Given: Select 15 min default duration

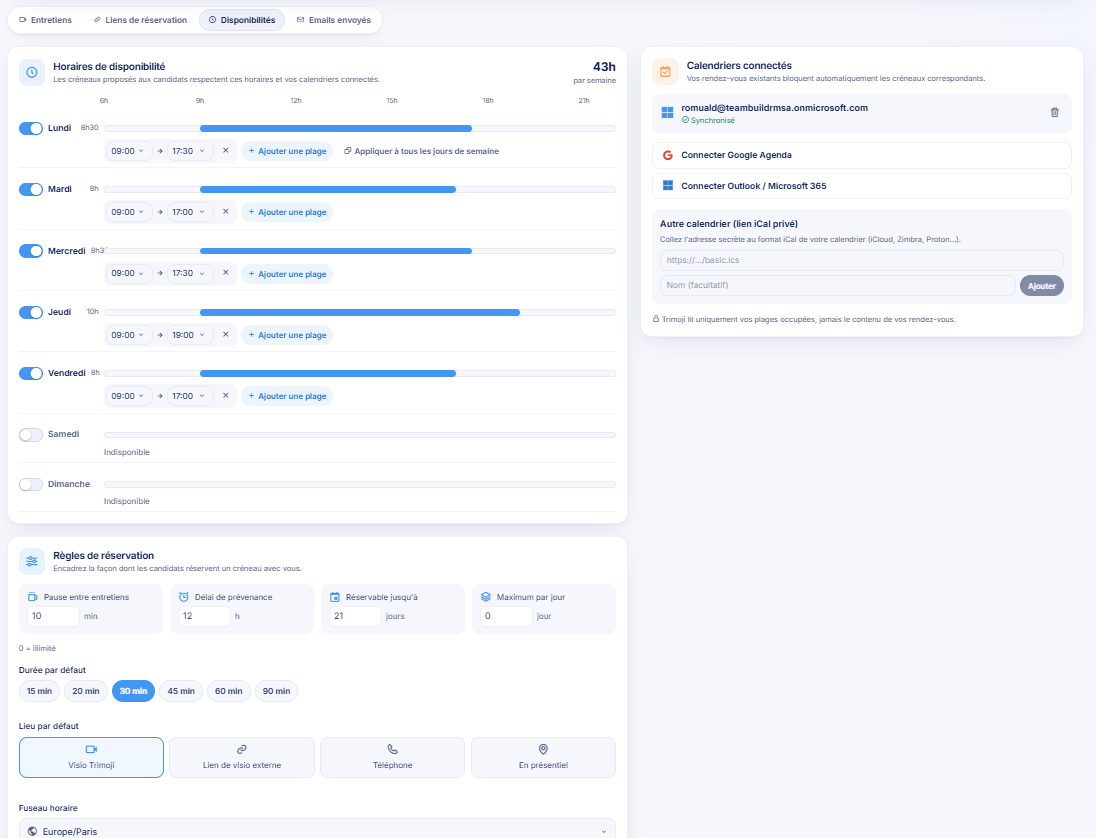Looking at the screenshot, I should (39, 691).
